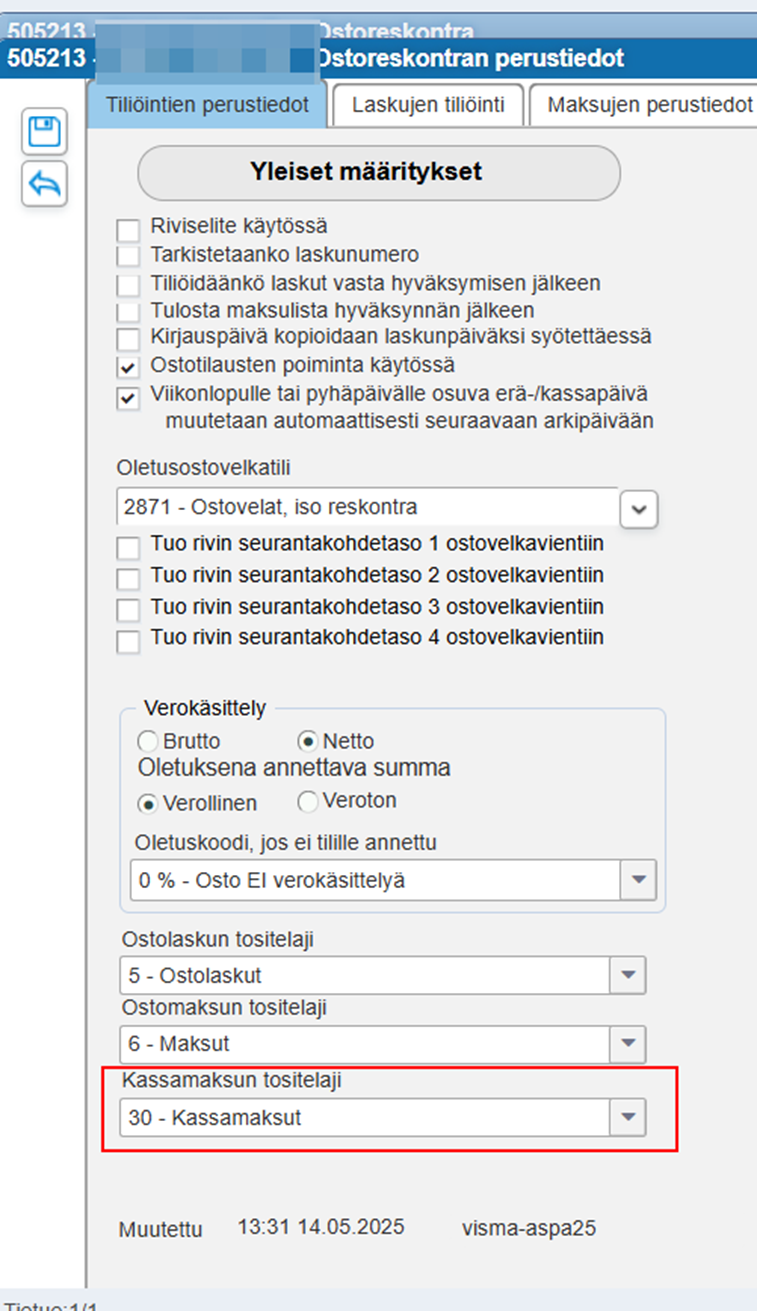This screenshot has height=1311, width=757.
Task: Choose the Netto tax handling option
Action: [308, 742]
